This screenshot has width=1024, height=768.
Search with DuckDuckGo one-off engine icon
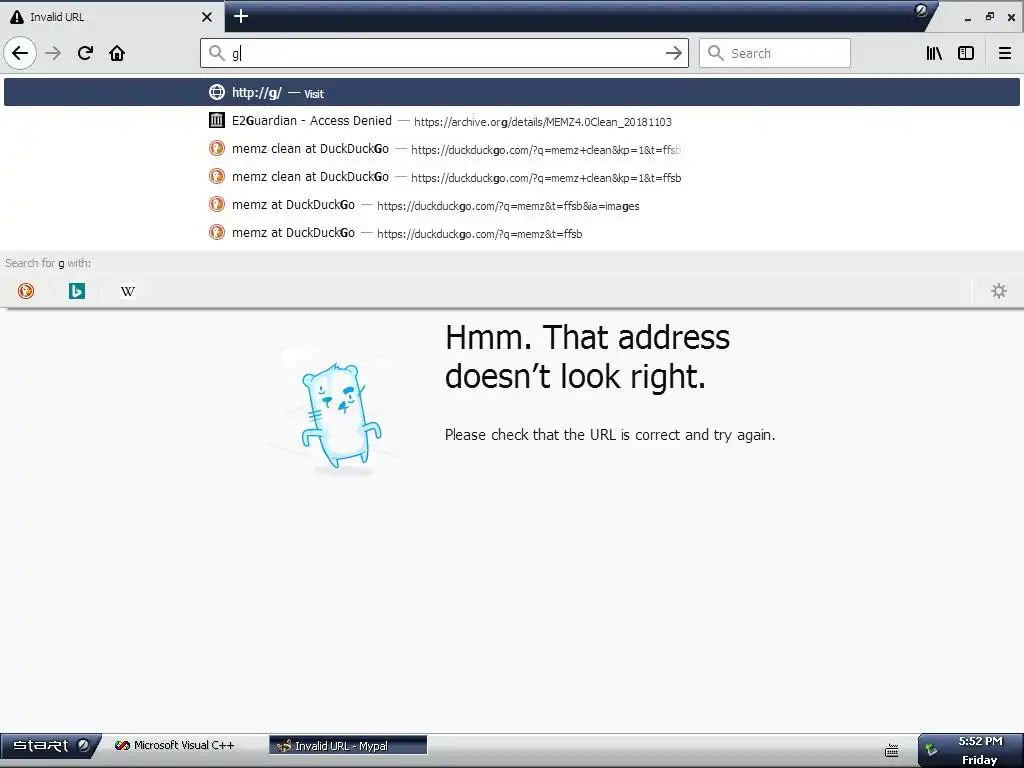pyautogui.click(x=25, y=291)
